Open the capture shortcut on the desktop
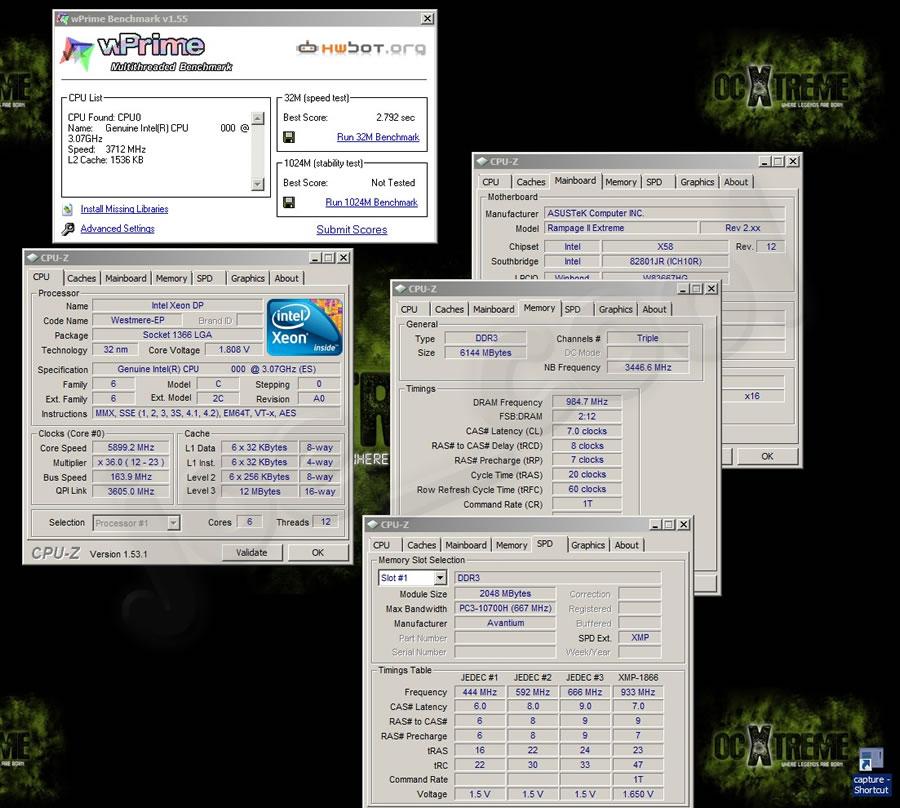This screenshot has height=808, width=900. tap(871, 772)
